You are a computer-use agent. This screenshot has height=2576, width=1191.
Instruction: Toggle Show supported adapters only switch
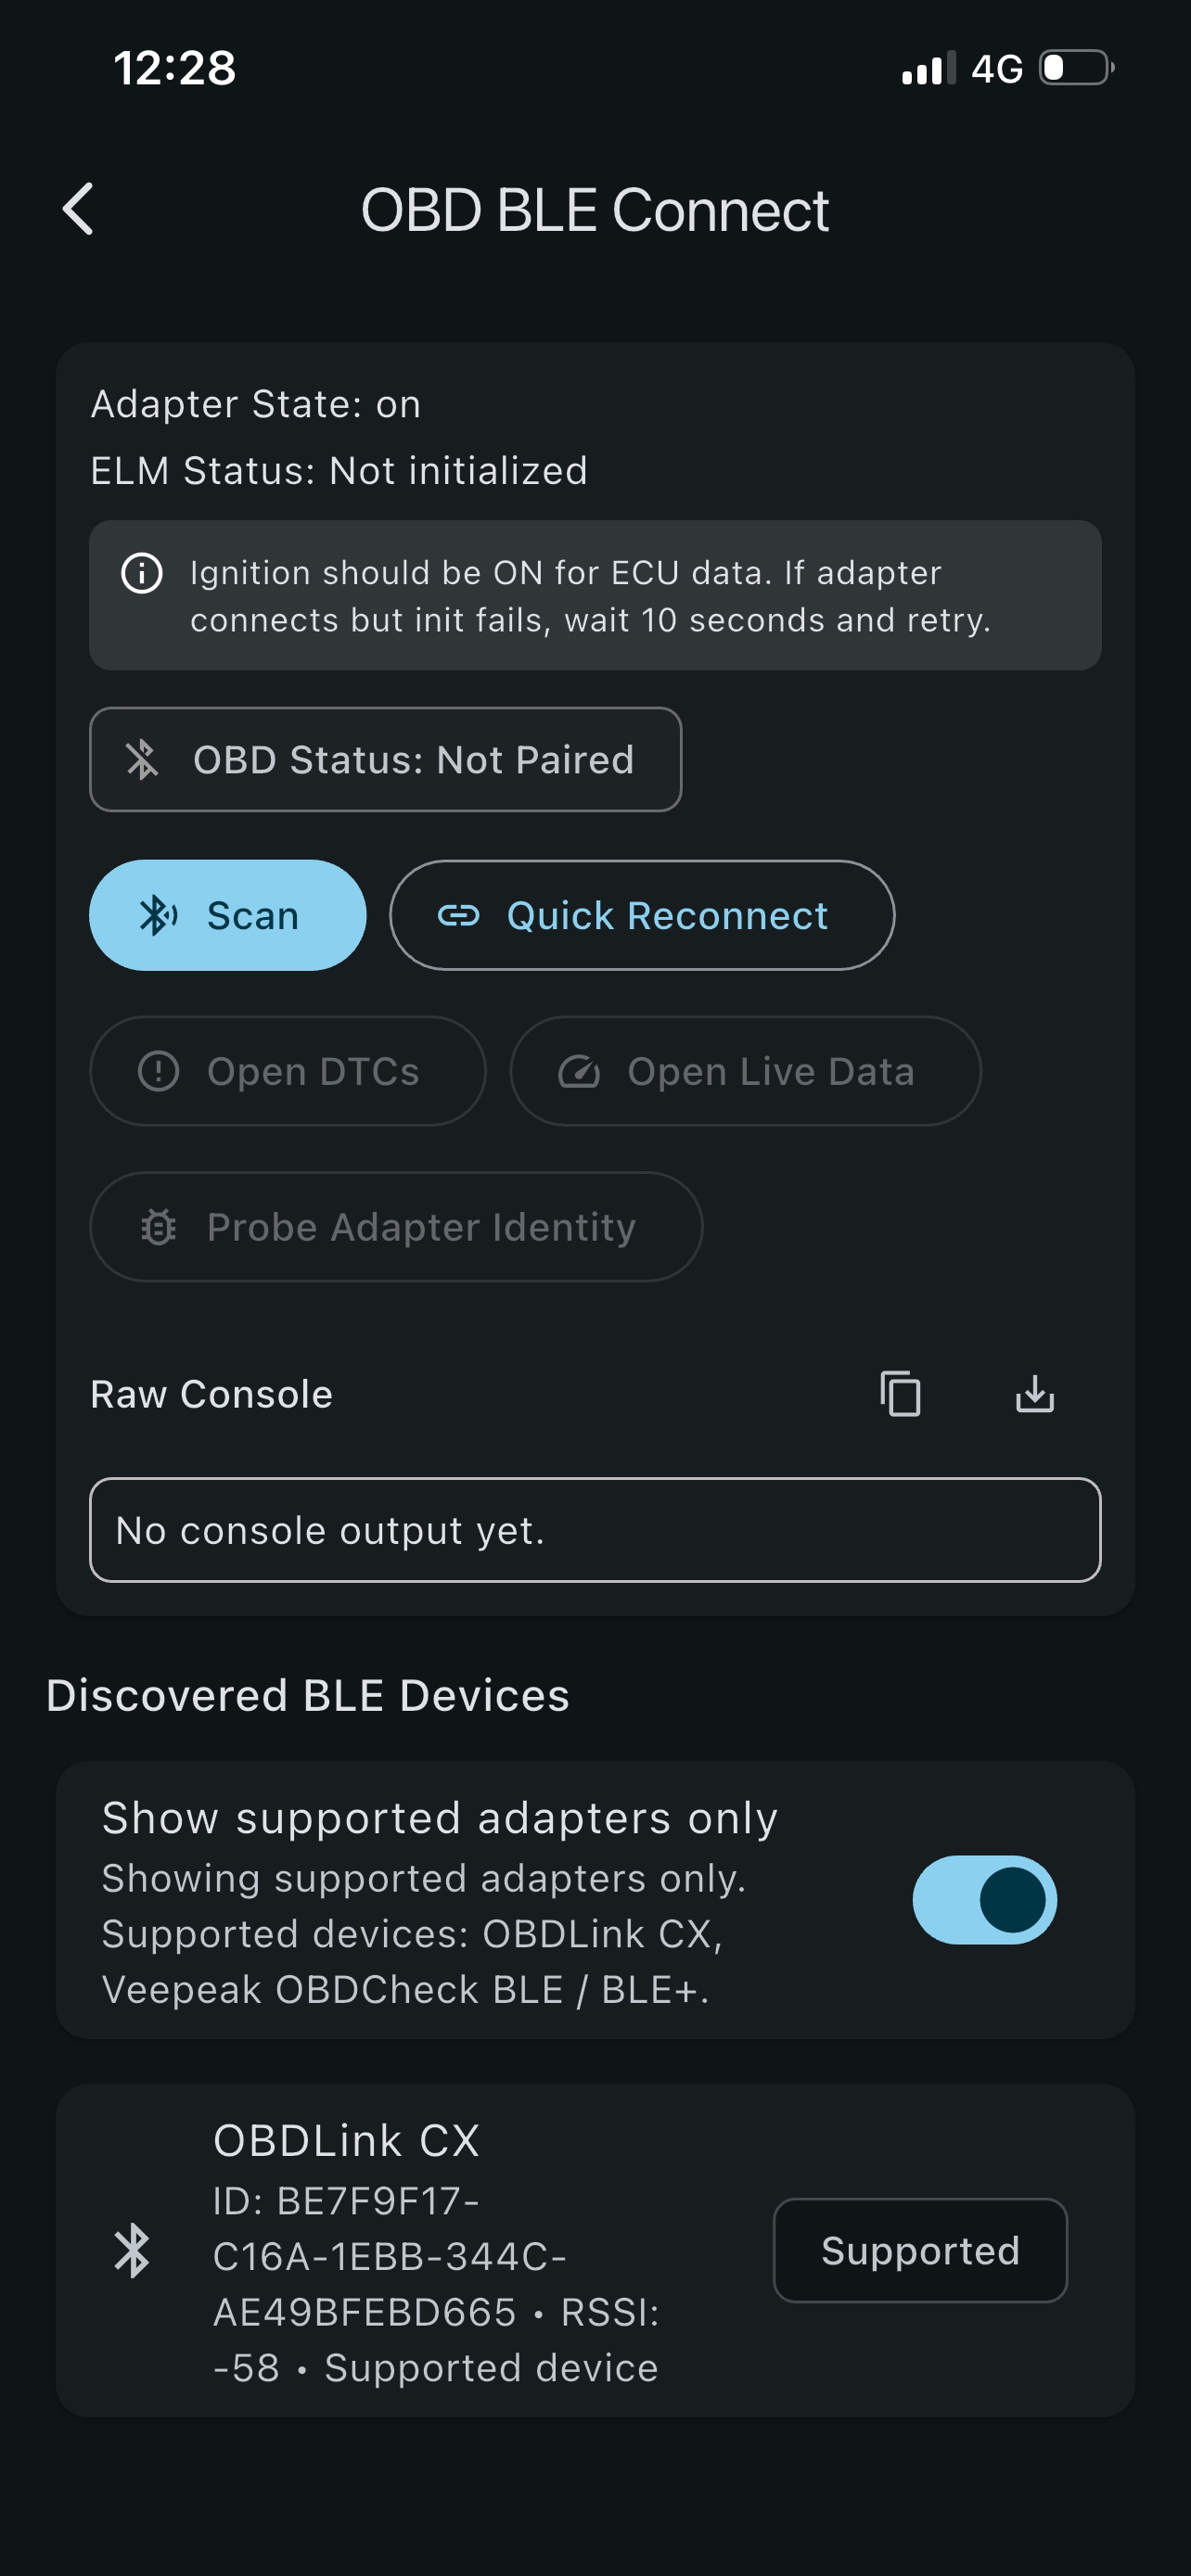coord(984,1899)
